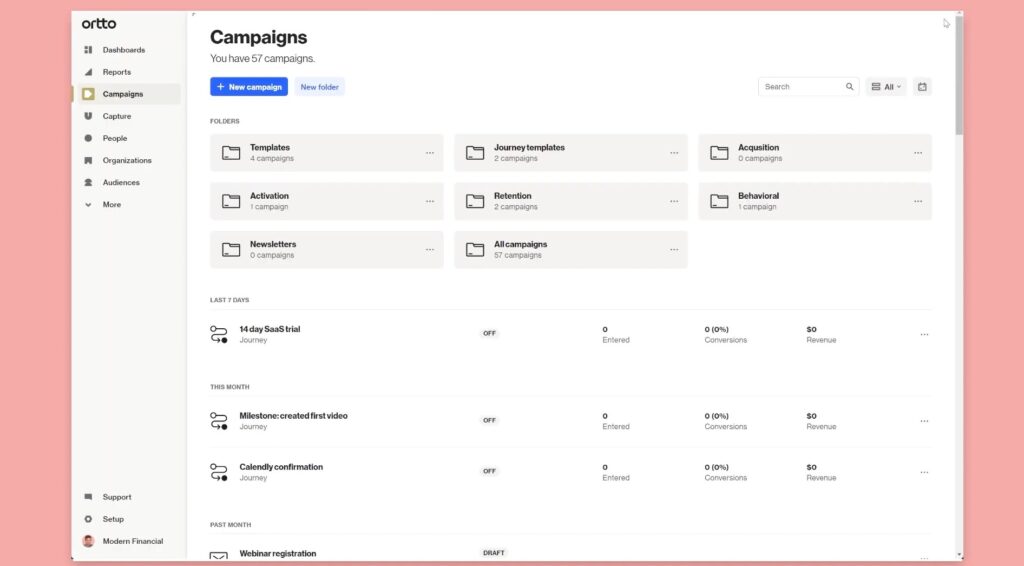Open options menu for Retention folder
This screenshot has width=1024, height=566.
pos(674,201)
